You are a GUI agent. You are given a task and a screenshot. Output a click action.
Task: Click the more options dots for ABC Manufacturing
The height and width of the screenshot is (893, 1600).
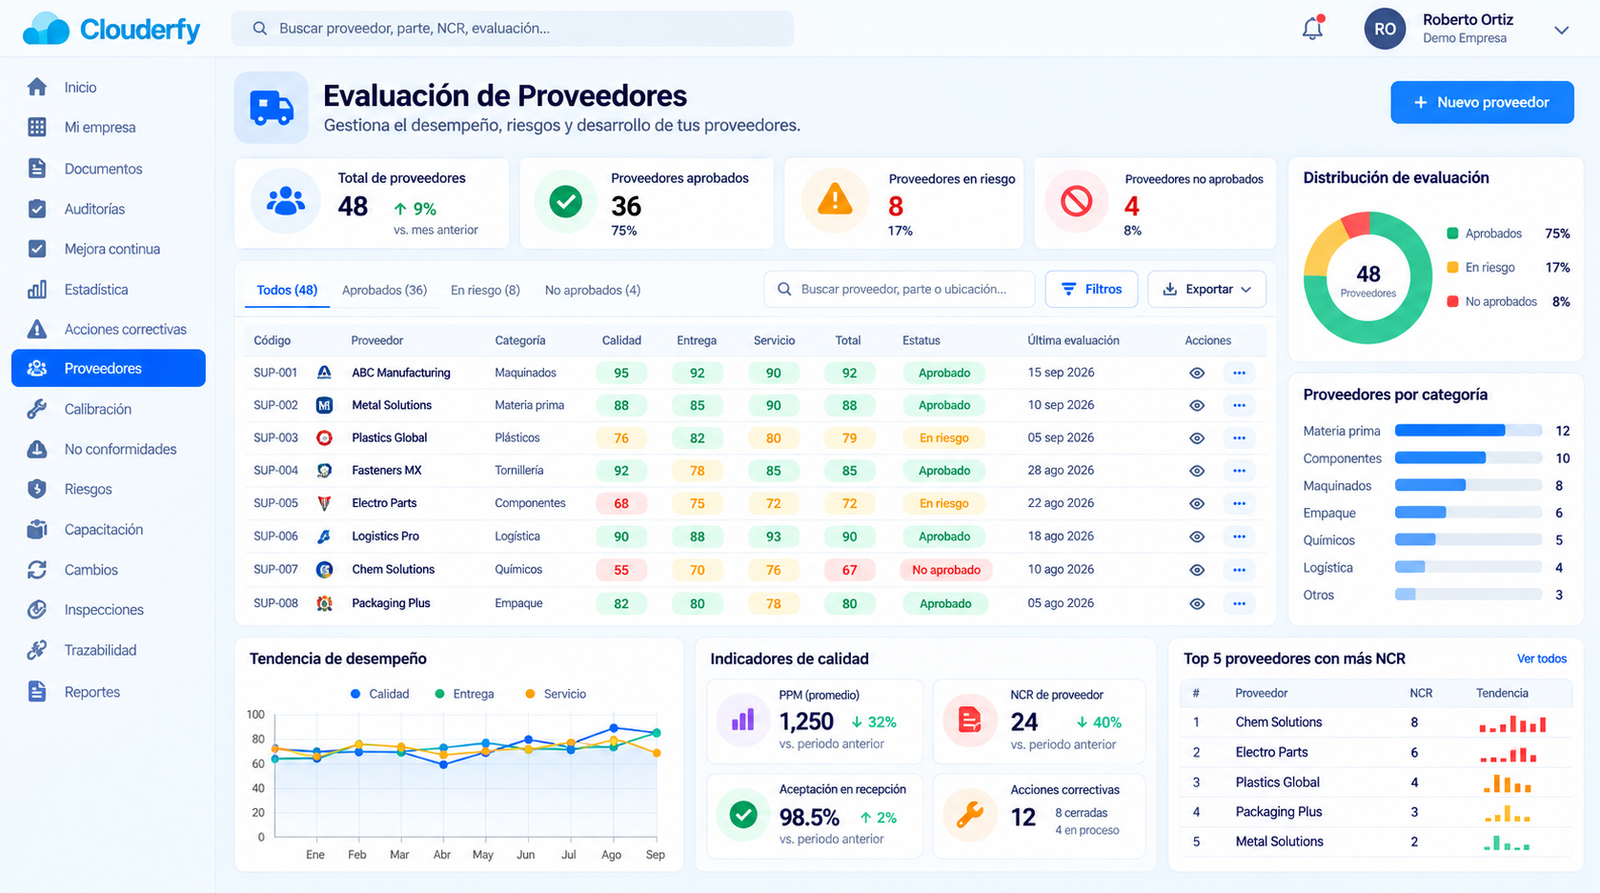pos(1239,373)
